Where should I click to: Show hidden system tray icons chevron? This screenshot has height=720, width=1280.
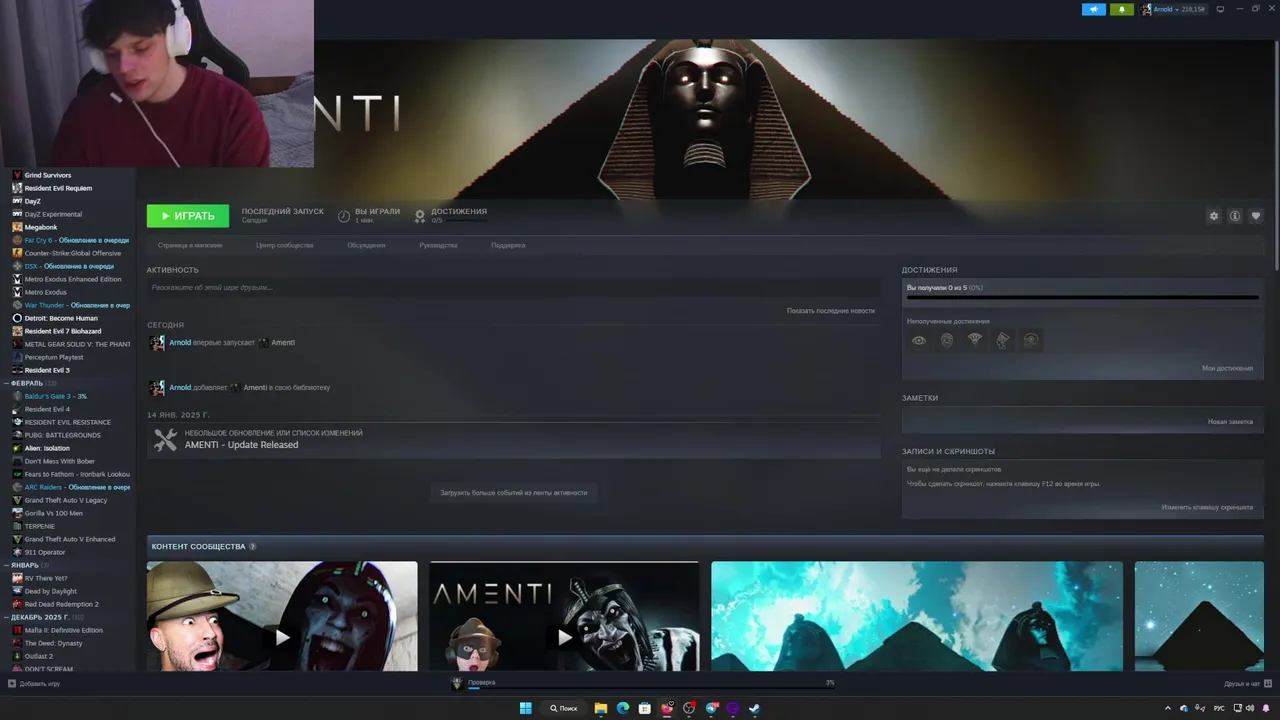[x=1167, y=708]
